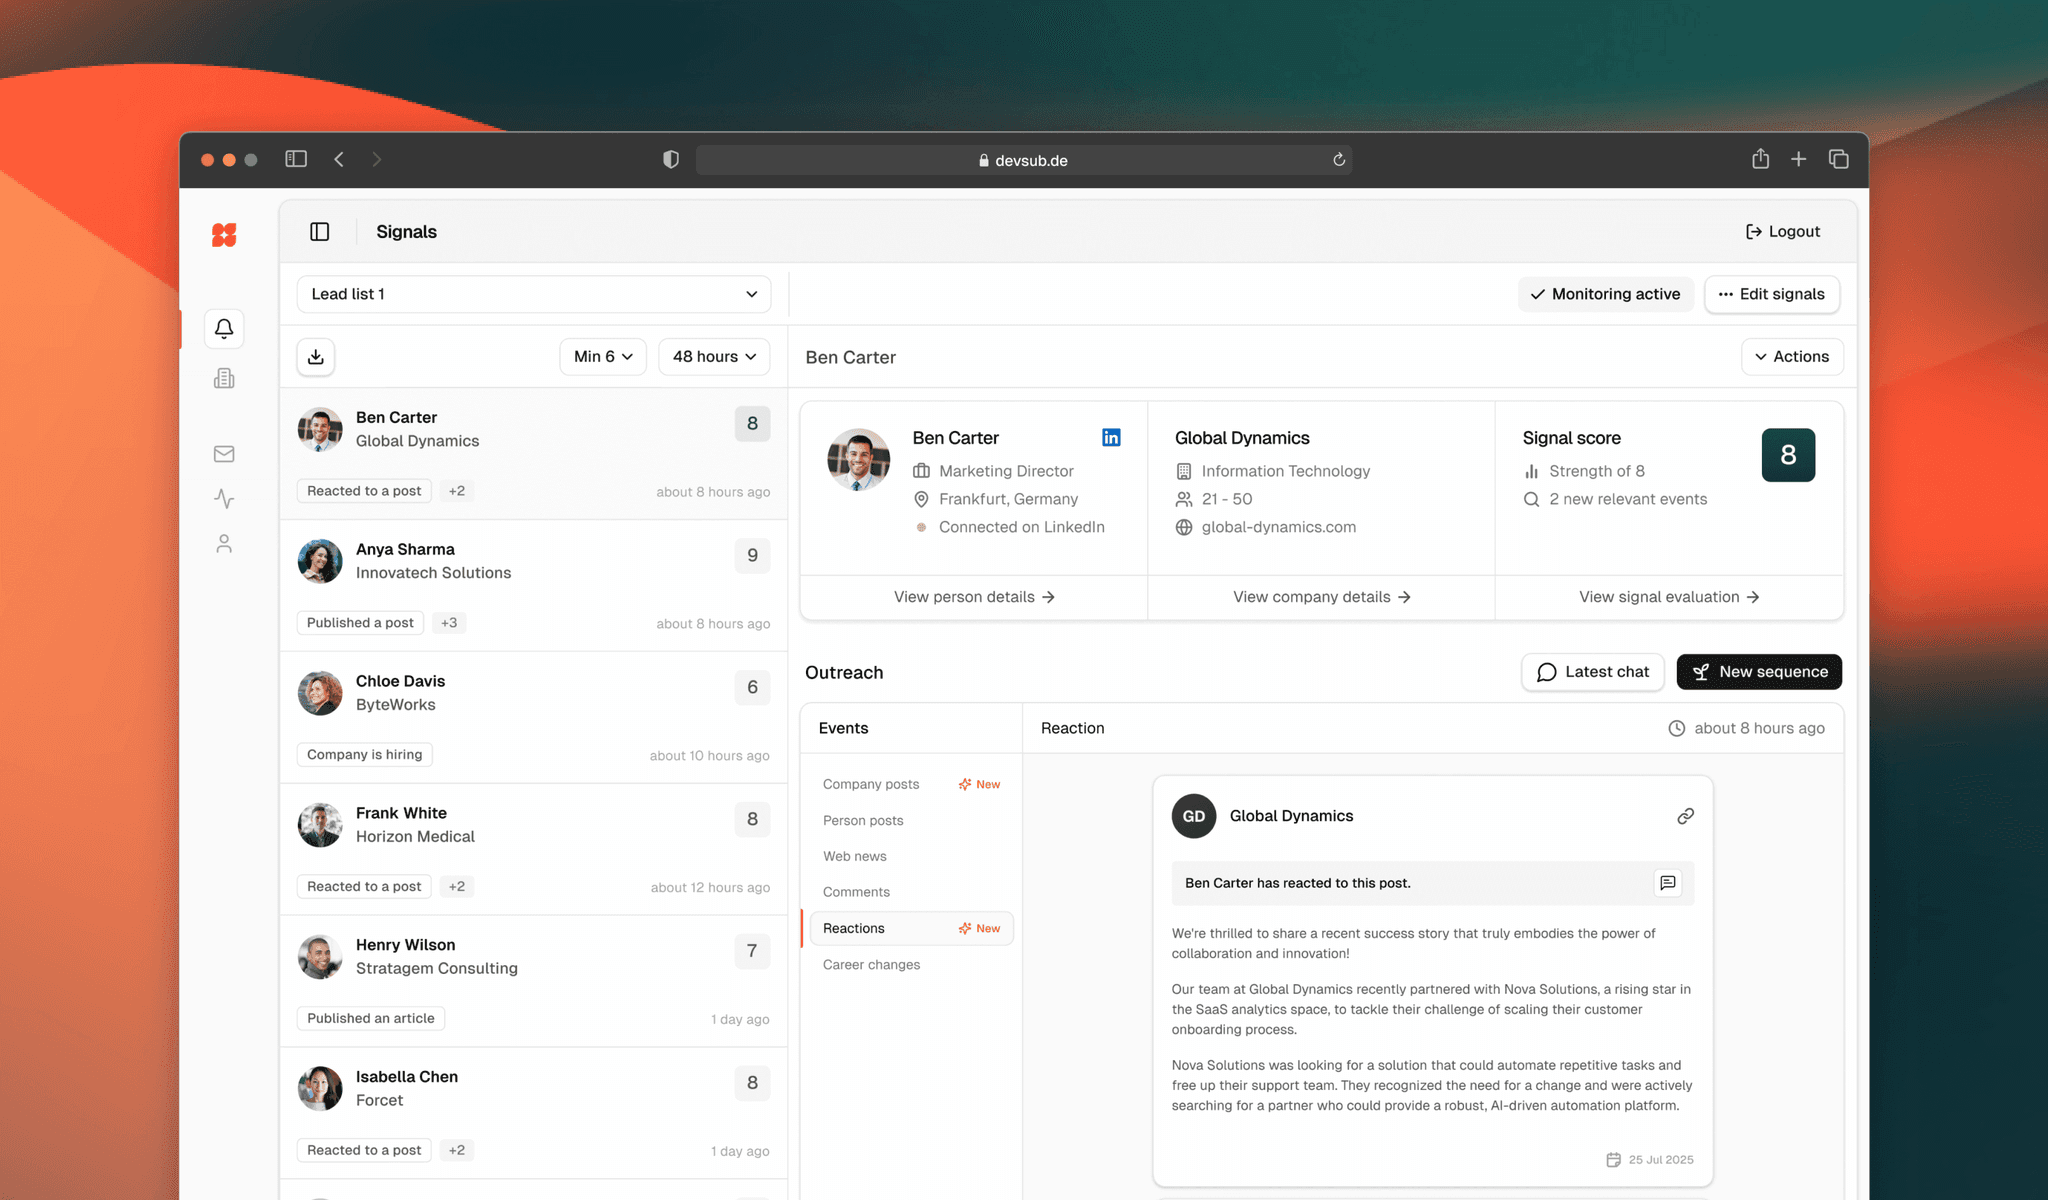2048x1200 pixels.
Task: Click the activity pulse sidebar icon
Action: point(224,498)
